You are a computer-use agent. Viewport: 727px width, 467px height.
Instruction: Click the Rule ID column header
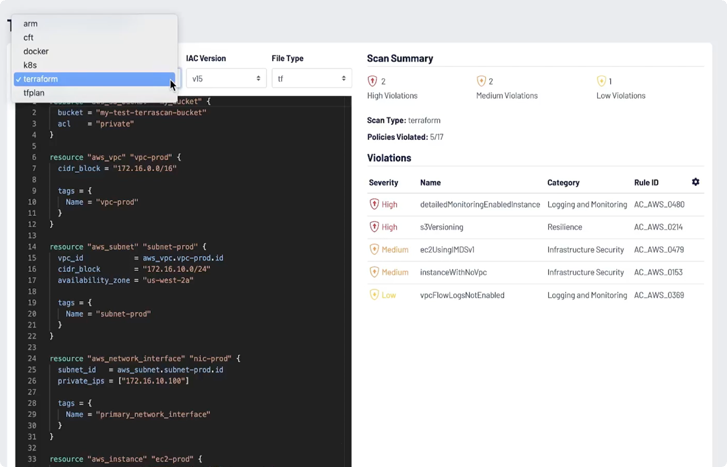coord(646,183)
